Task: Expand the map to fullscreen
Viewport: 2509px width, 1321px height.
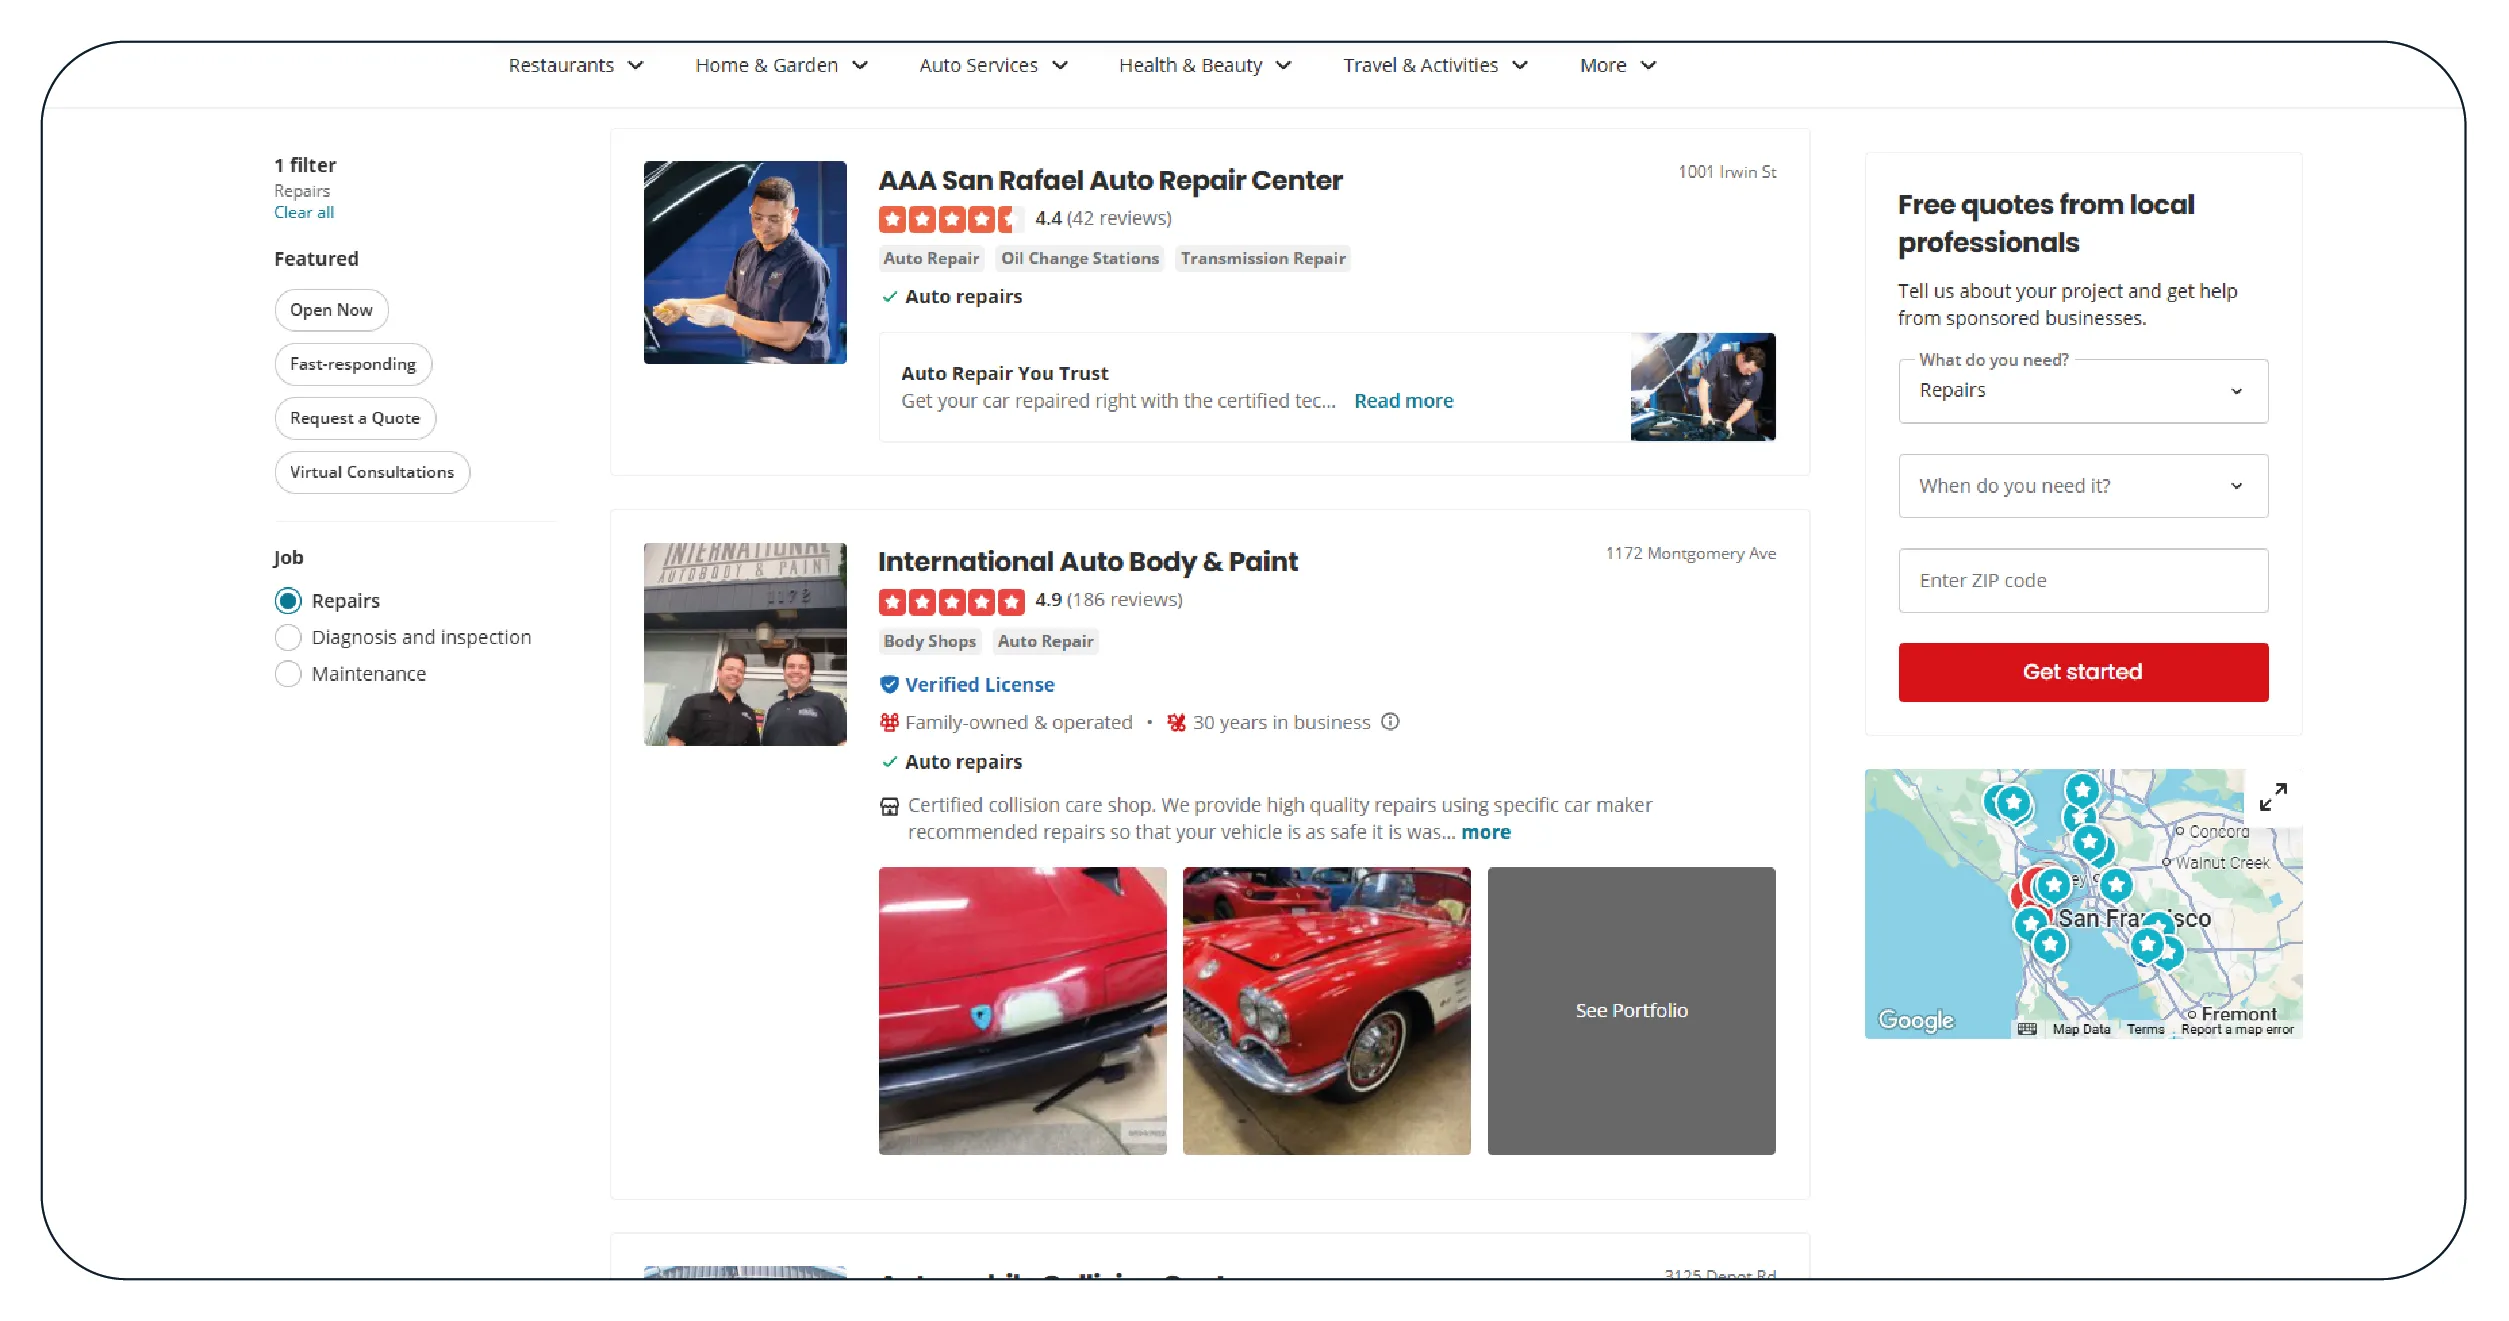Action: click(2272, 797)
